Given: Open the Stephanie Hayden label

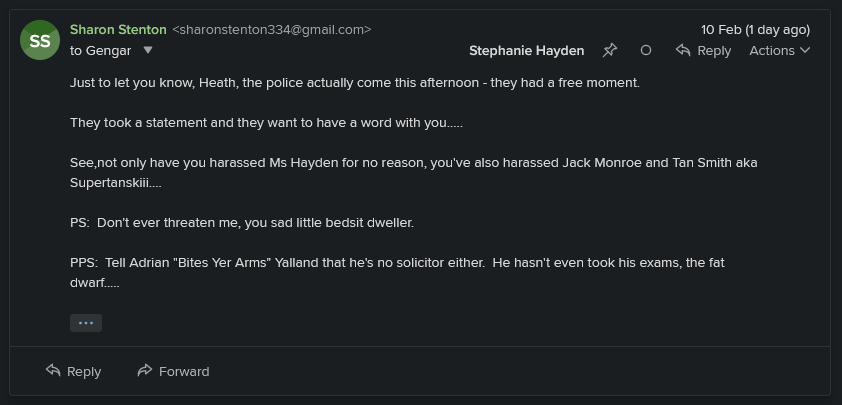Looking at the screenshot, I should pyautogui.click(x=526, y=50).
